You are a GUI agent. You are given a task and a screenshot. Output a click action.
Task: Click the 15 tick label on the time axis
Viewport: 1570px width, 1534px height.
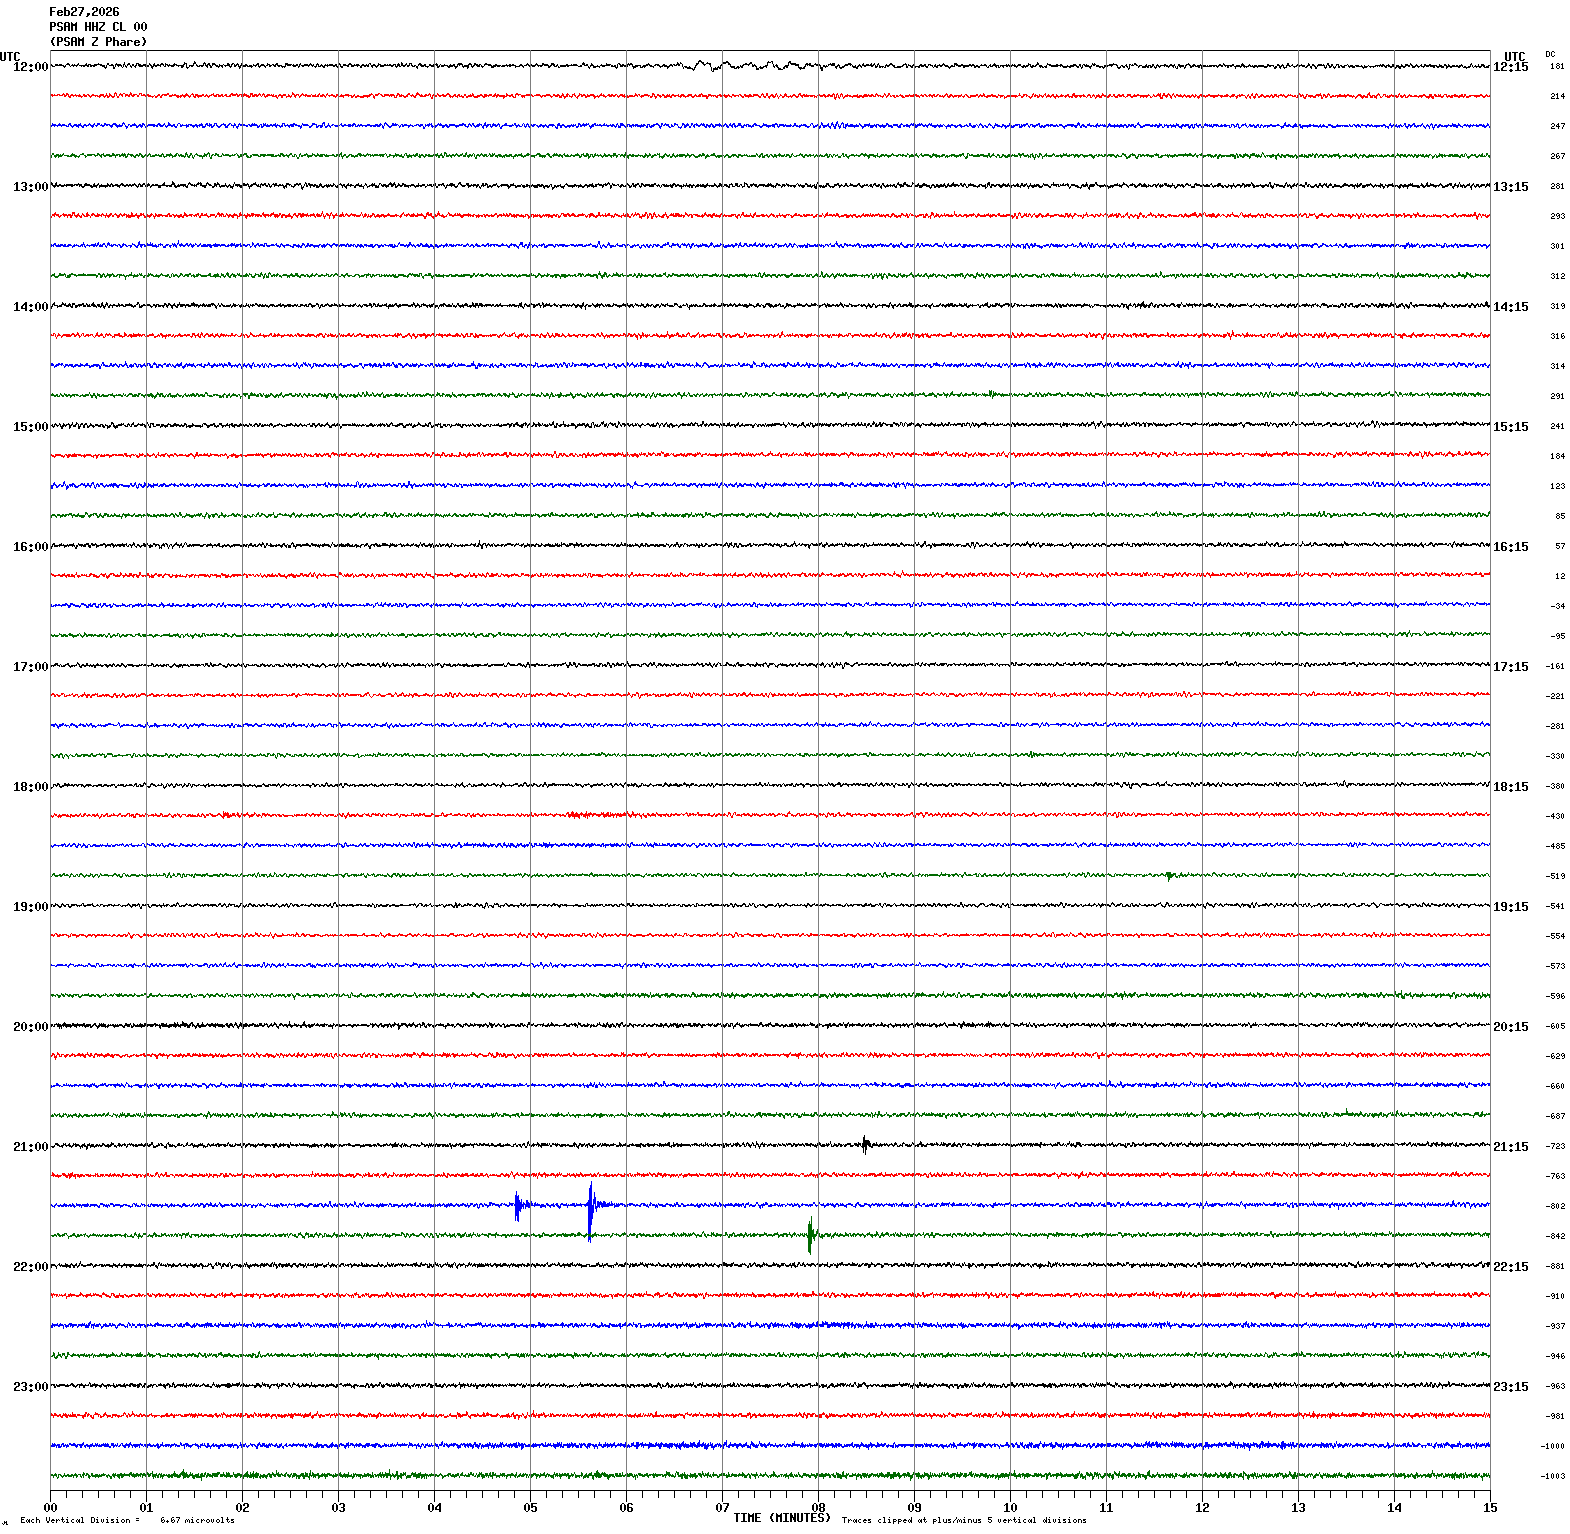(x=1490, y=1508)
